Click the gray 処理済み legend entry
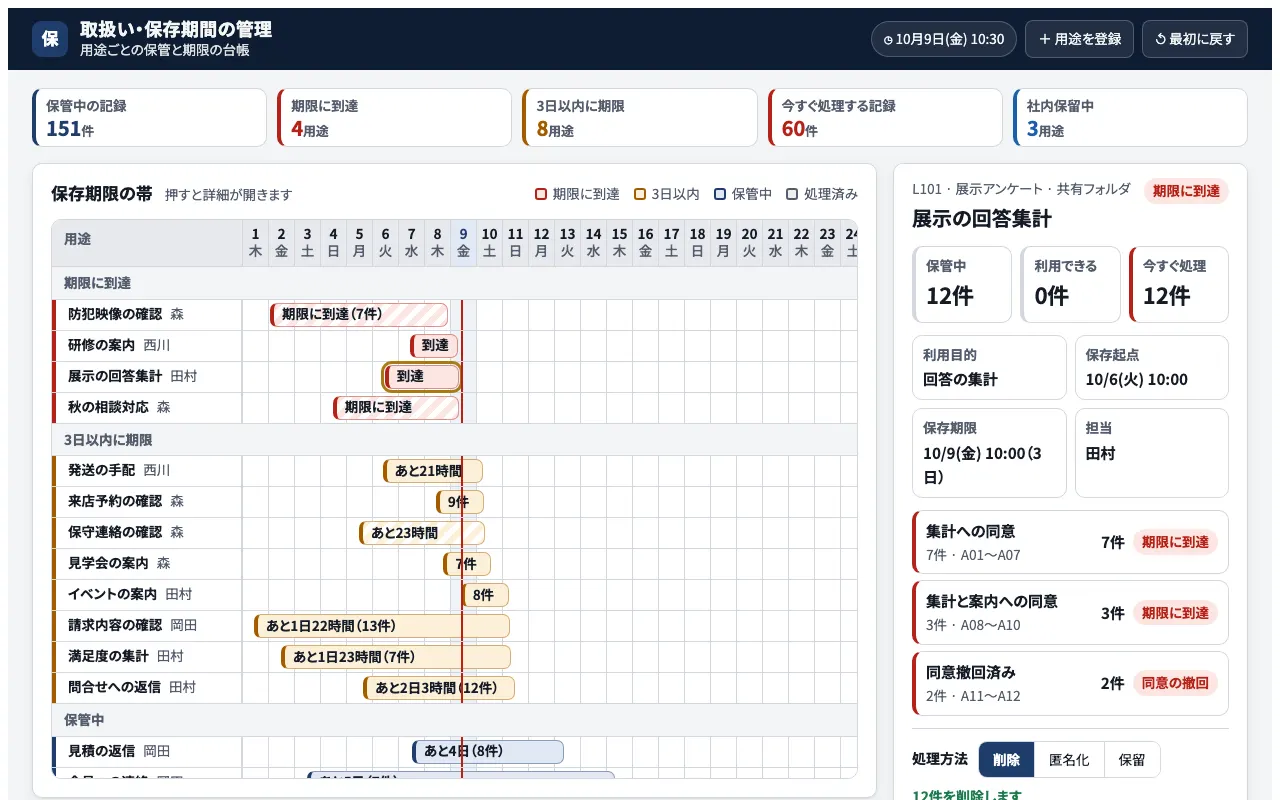The width and height of the screenshot is (1280, 800). [822, 194]
